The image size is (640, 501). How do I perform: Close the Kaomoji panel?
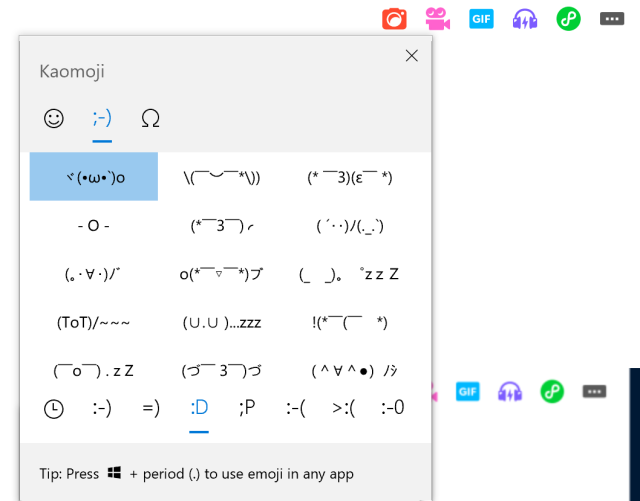pos(411,56)
